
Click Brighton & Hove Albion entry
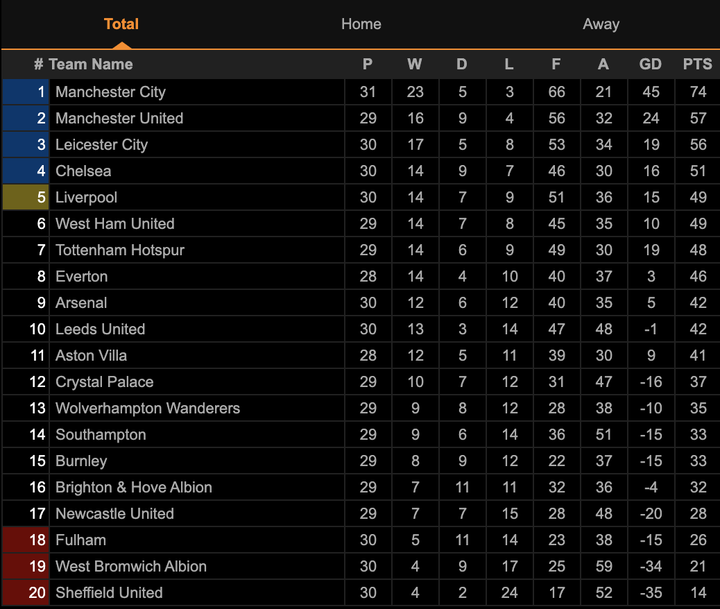click(x=133, y=487)
